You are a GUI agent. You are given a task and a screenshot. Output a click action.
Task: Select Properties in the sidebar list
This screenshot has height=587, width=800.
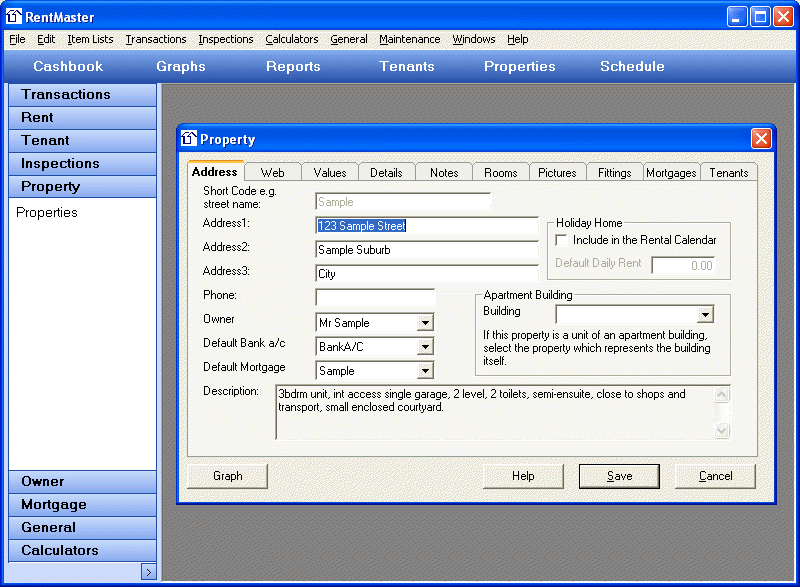click(x=47, y=212)
